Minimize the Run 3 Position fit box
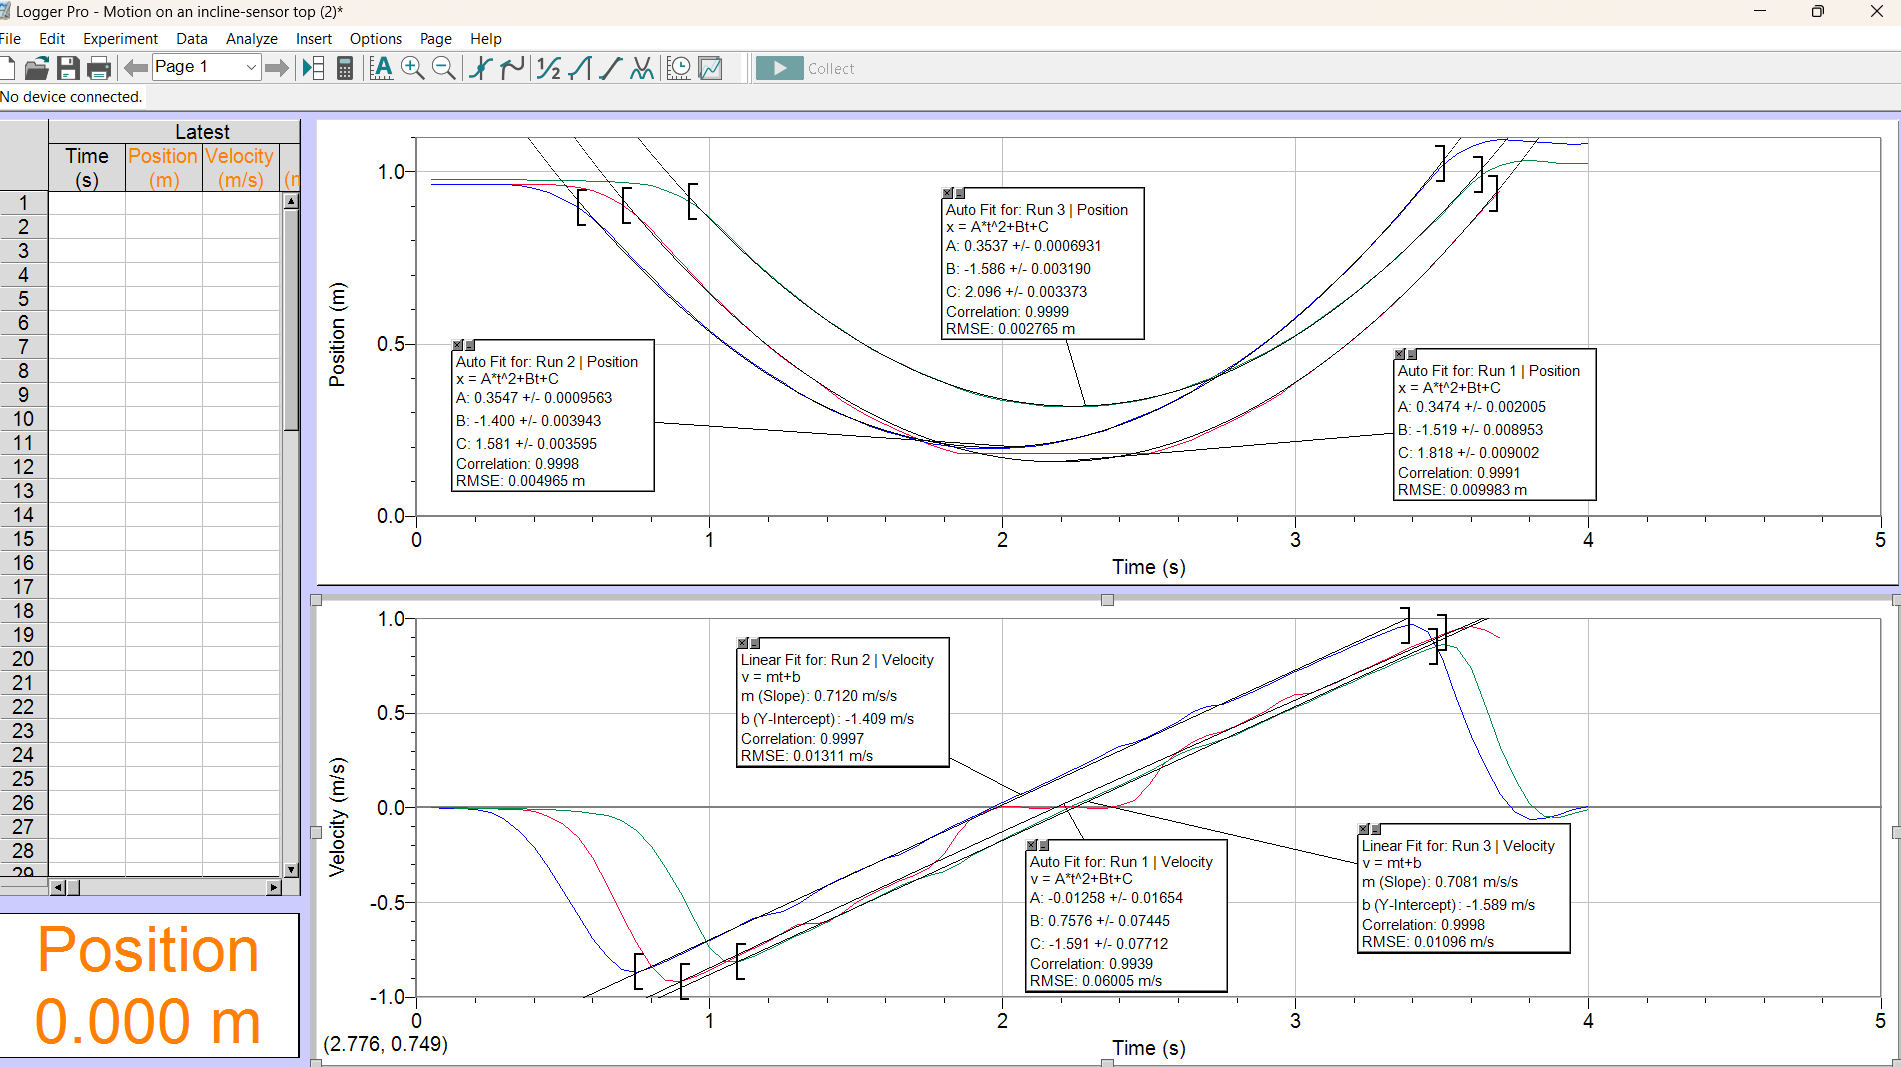1901x1067 pixels. click(959, 193)
